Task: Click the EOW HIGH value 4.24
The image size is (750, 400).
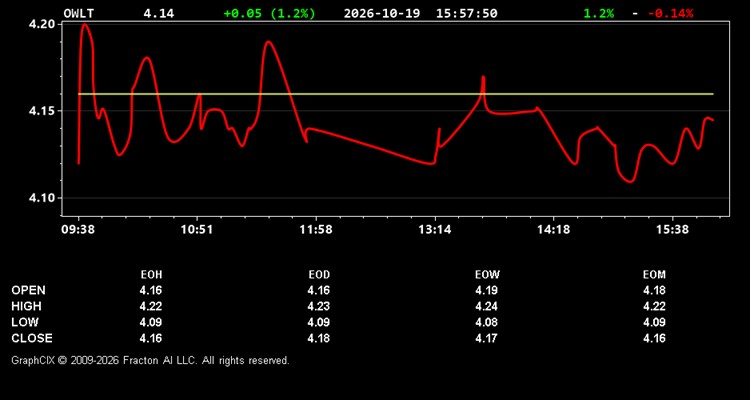Action: point(486,306)
